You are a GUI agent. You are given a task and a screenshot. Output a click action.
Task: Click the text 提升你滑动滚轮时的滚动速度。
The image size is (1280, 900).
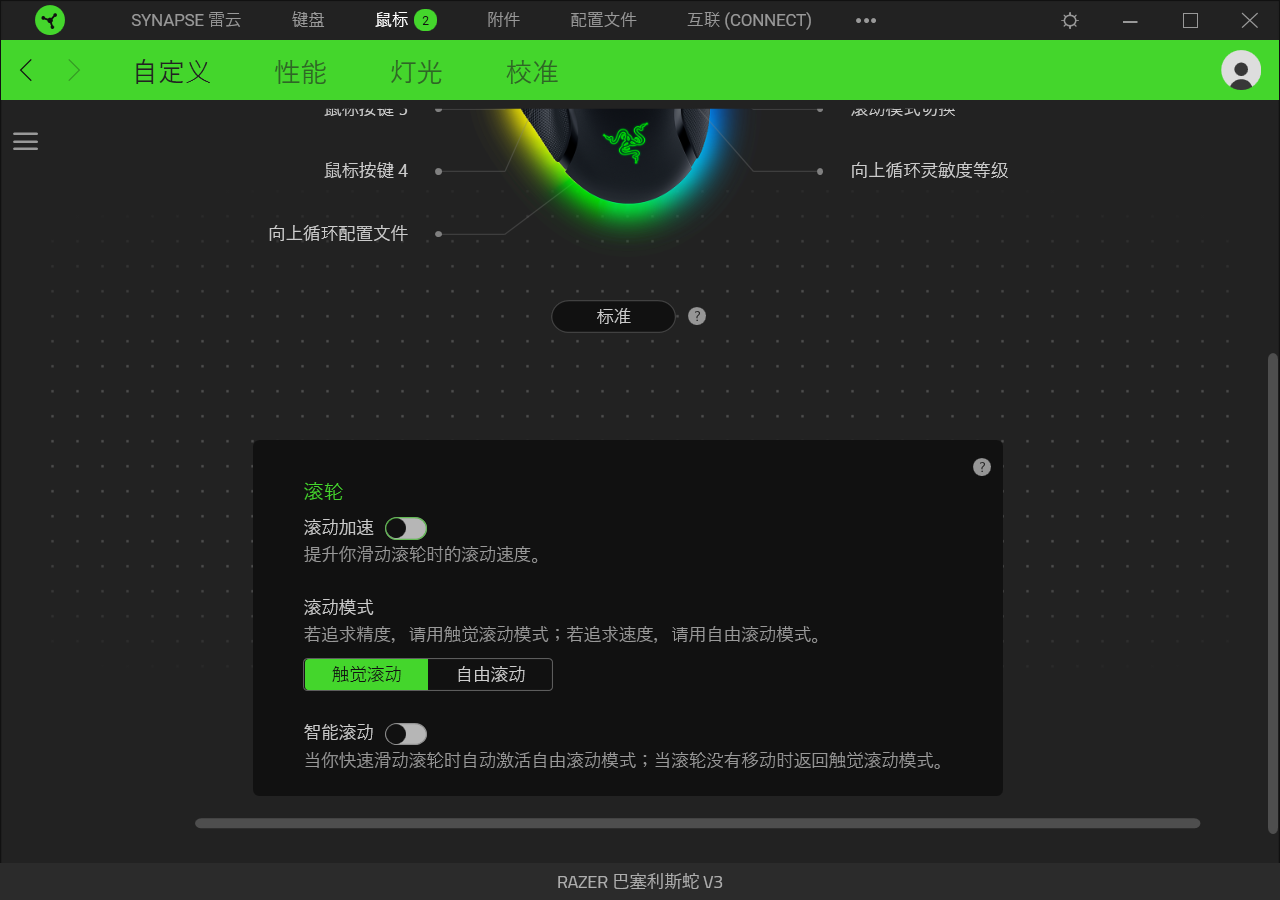click(x=423, y=554)
